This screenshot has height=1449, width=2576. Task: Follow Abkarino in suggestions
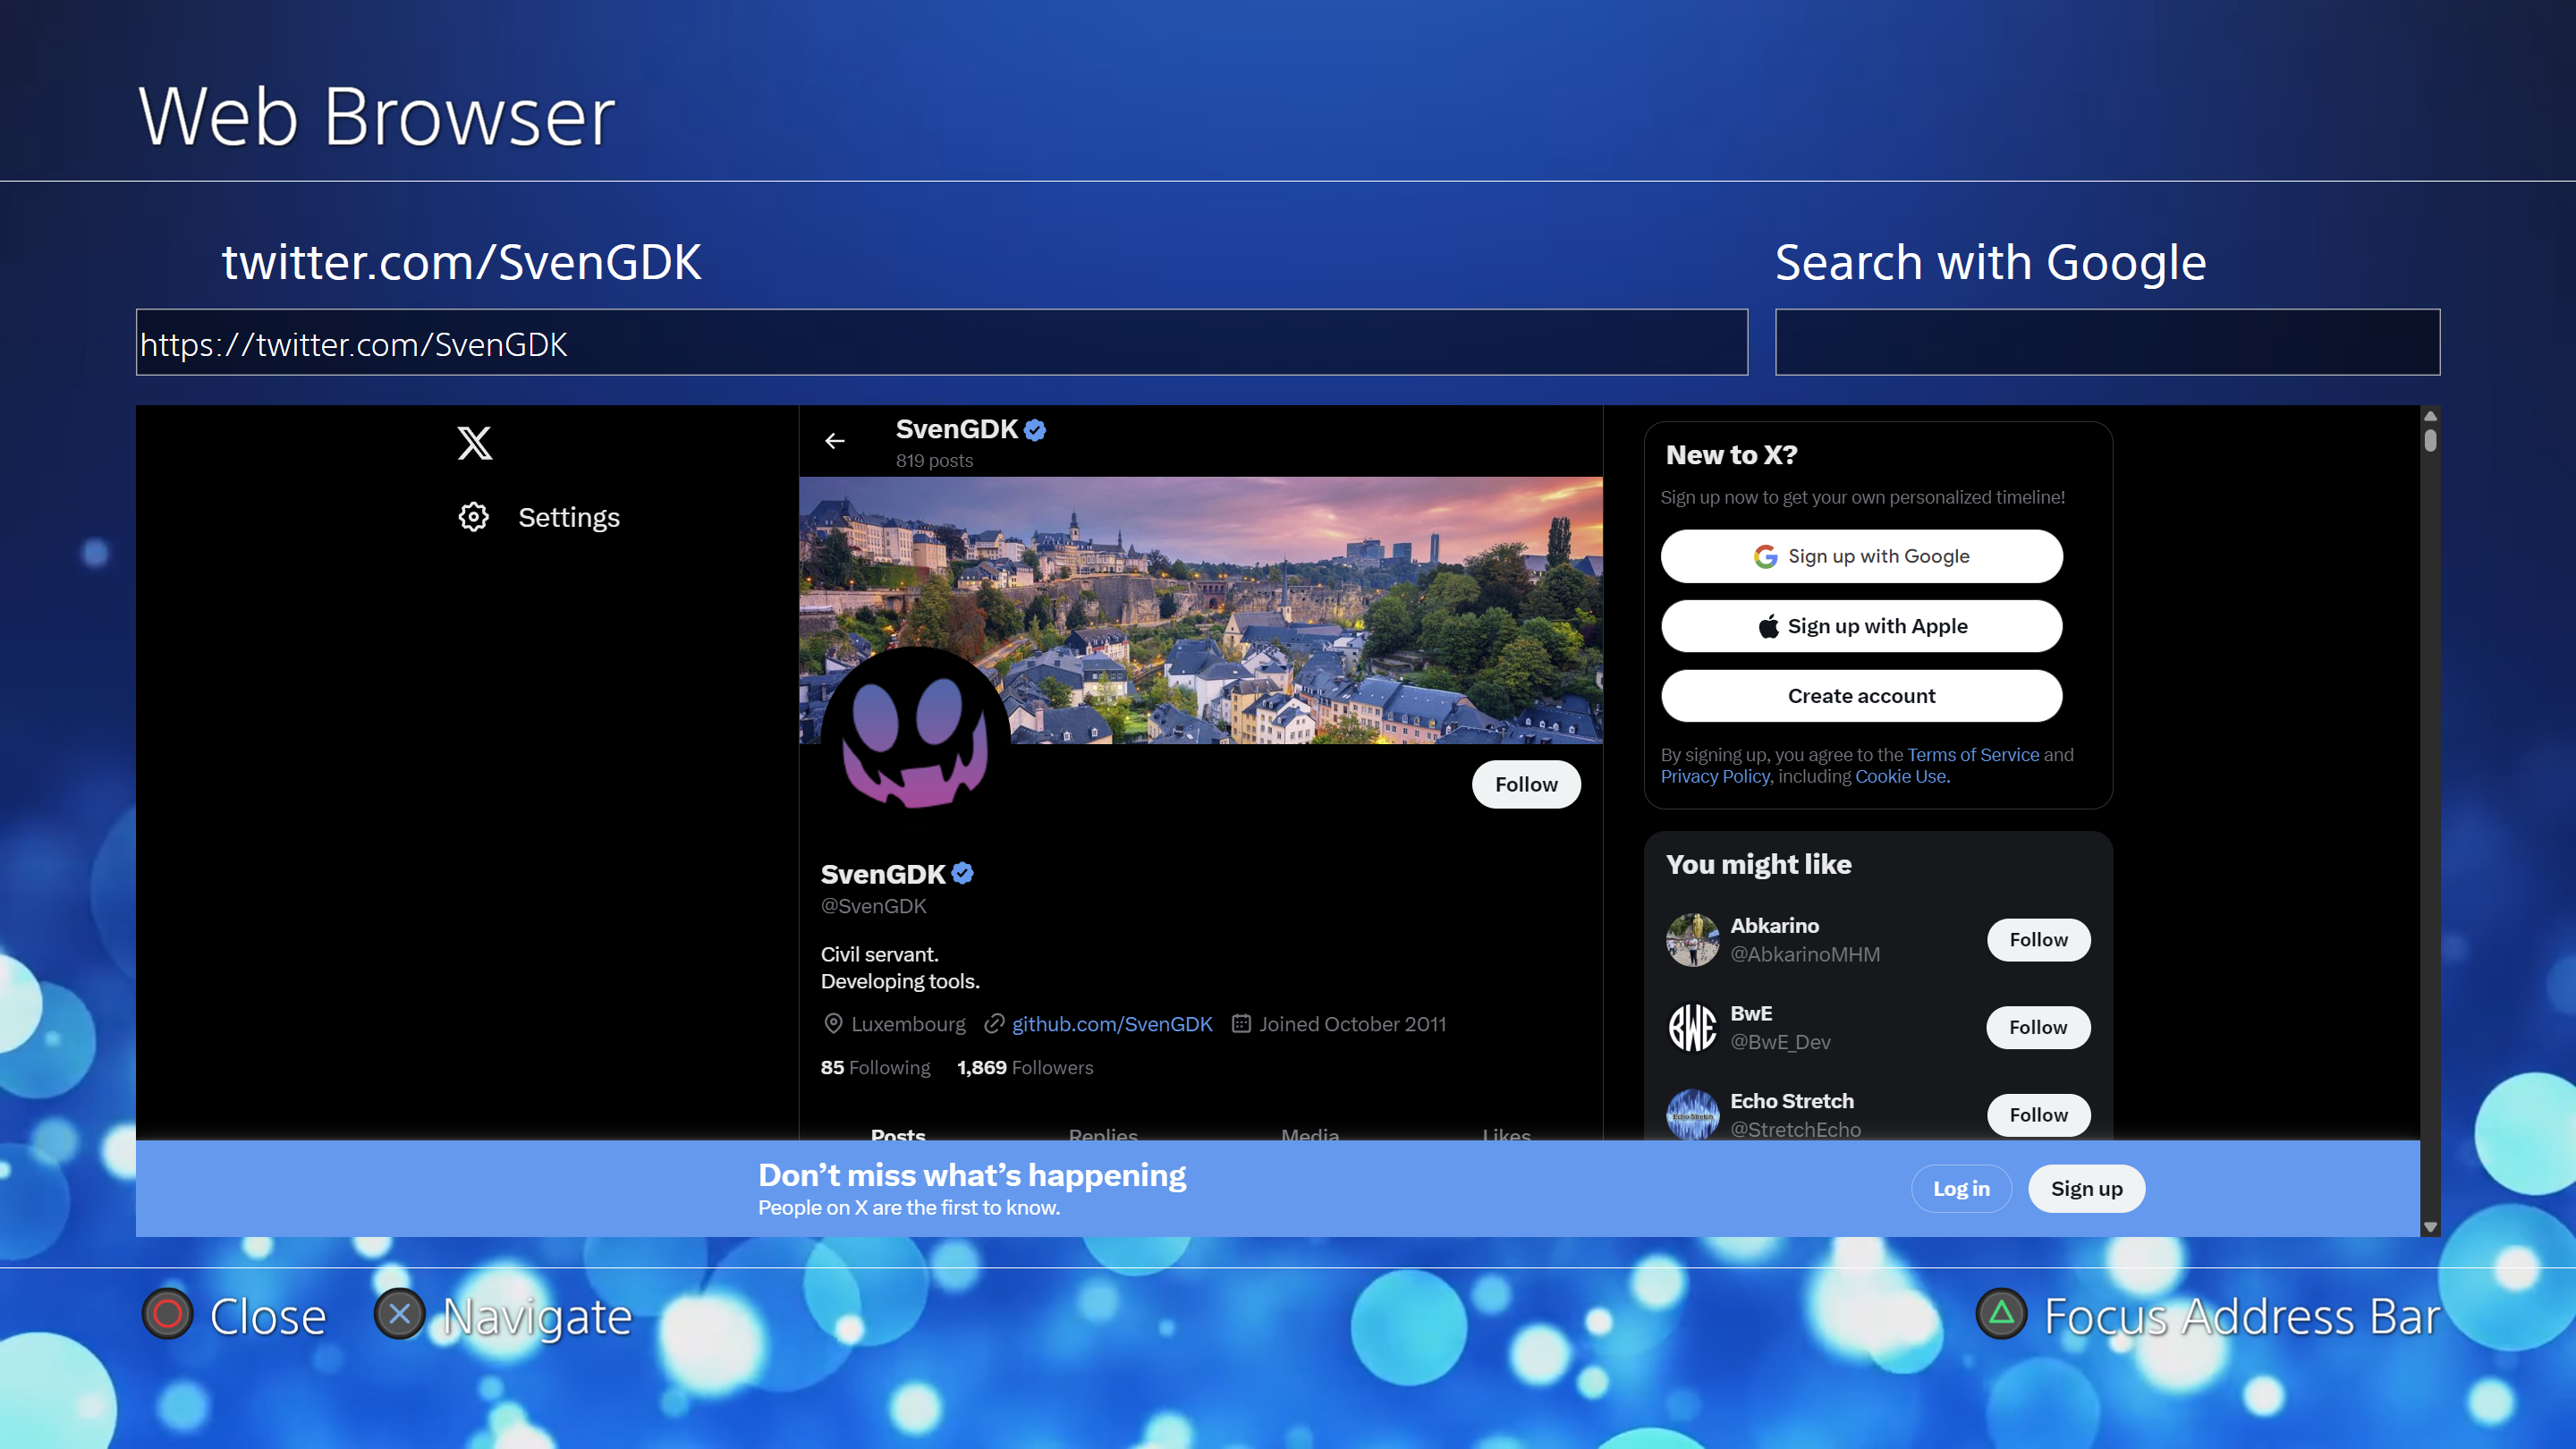click(x=2038, y=940)
